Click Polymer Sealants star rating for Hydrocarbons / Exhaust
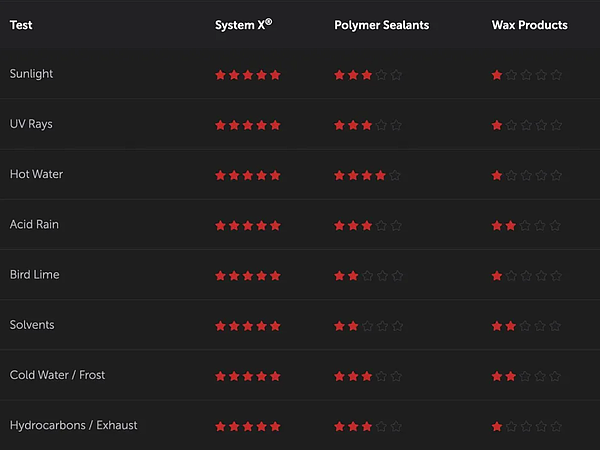This screenshot has height=450, width=600. click(367, 426)
